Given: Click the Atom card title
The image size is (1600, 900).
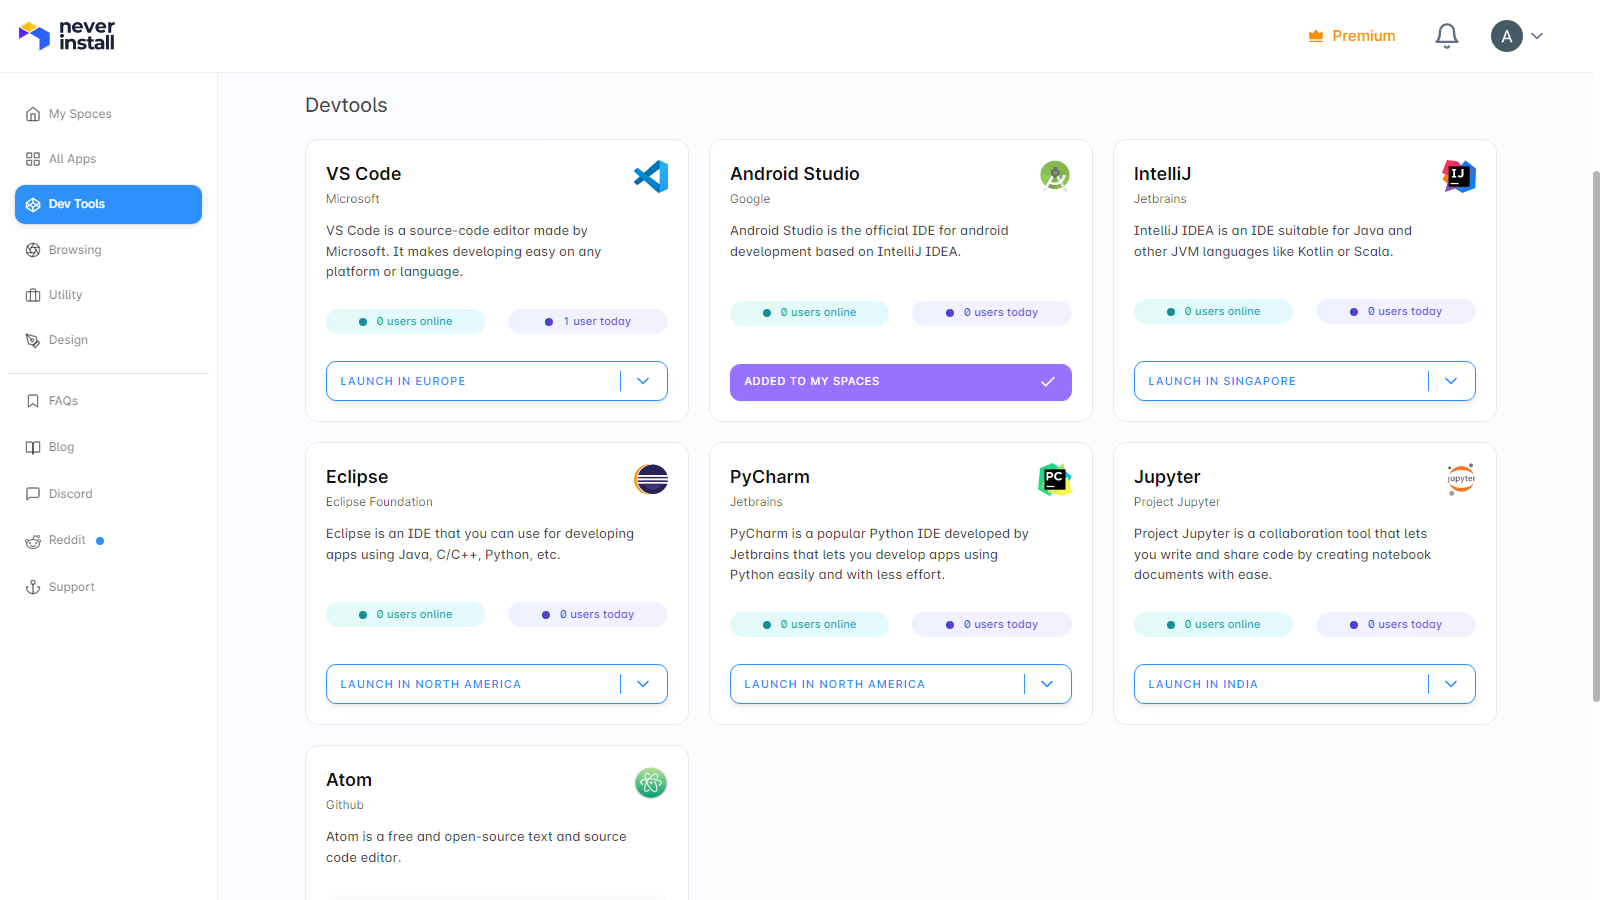Looking at the screenshot, I should coord(349,780).
